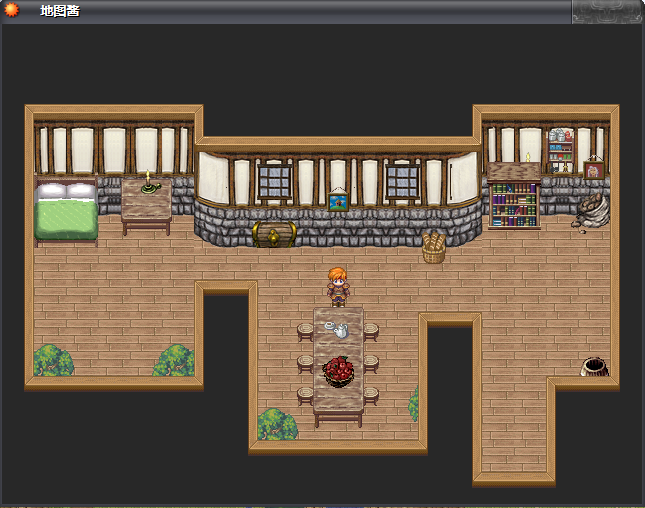The height and width of the screenshot is (508, 645).
Task: Click bush in bedroom's lower-right corner
Action: coord(174,360)
